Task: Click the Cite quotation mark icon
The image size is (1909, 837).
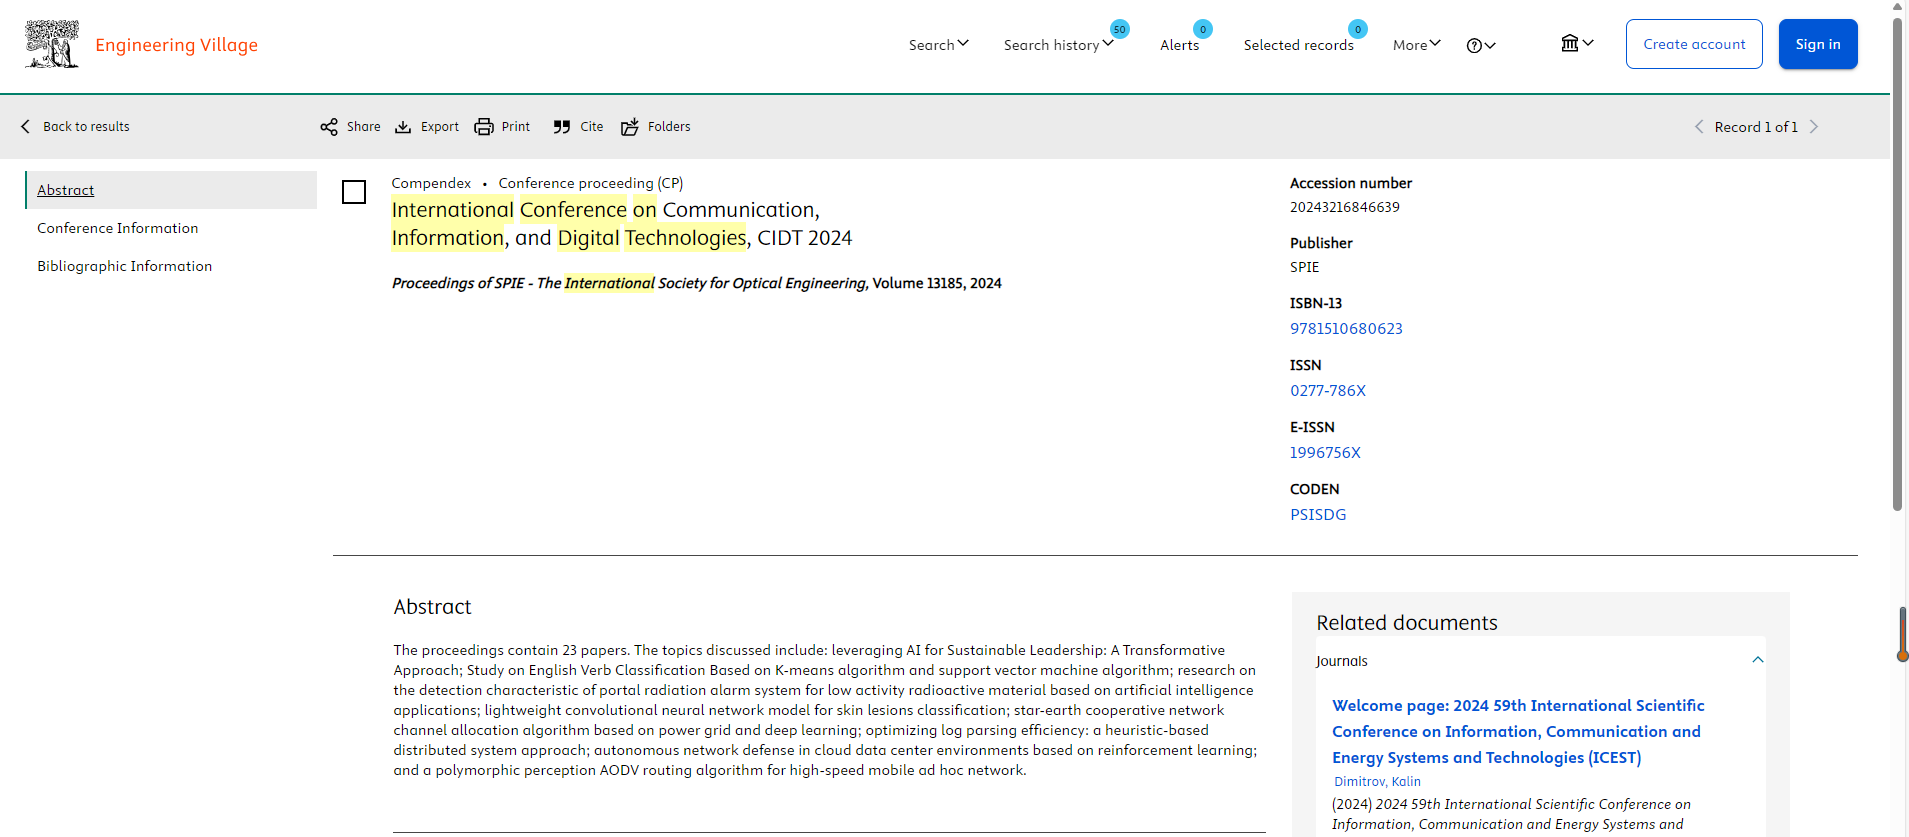Action: pyautogui.click(x=562, y=127)
